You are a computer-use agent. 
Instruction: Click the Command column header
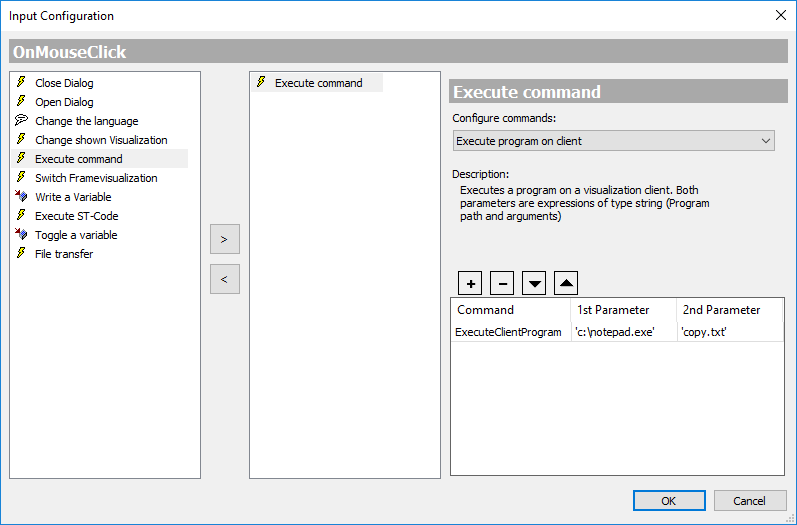[511, 310]
